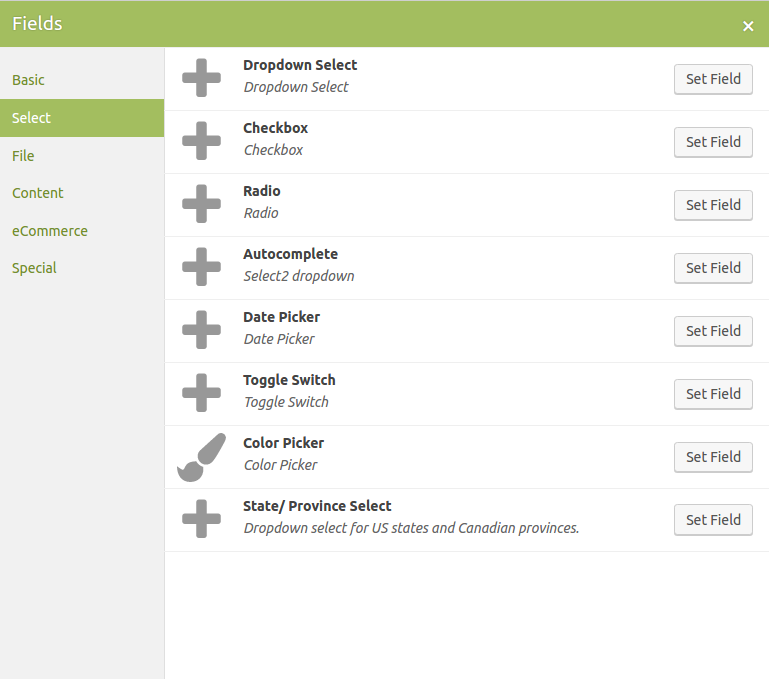Click the plus icon next to Toggle Switch
The height and width of the screenshot is (679, 769).
click(x=201, y=393)
